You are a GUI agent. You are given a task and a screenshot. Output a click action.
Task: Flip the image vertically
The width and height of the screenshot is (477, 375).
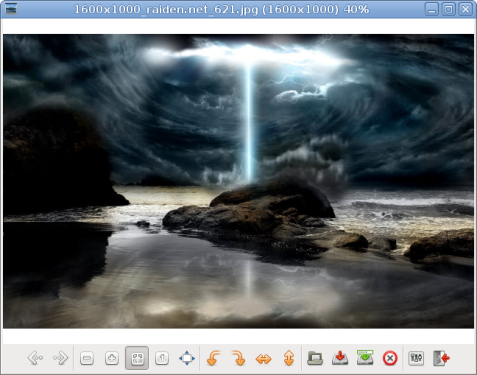(289, 358)
